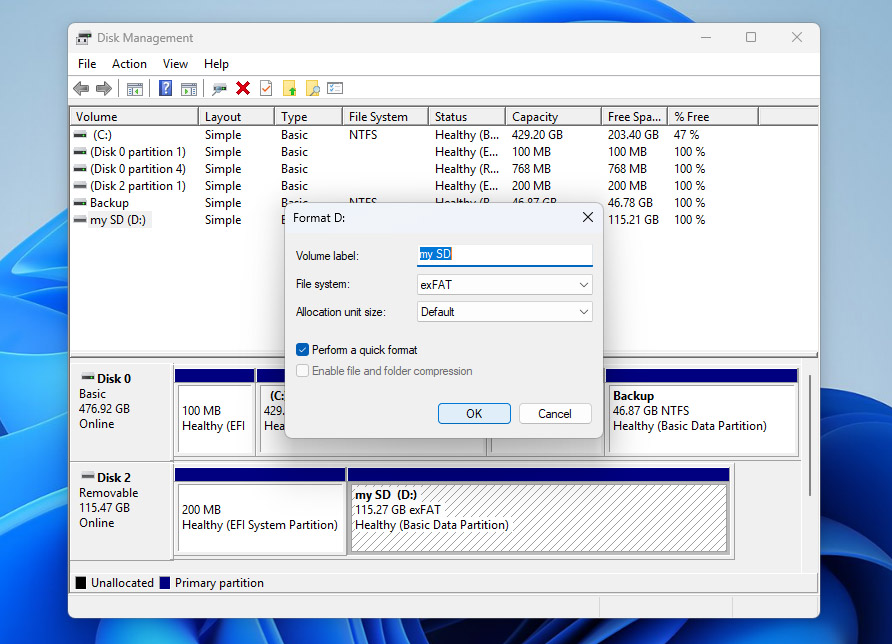Screen dimensions: 892x644
Task: Sort by the File System column header
Action: click(x=385, y=117)
